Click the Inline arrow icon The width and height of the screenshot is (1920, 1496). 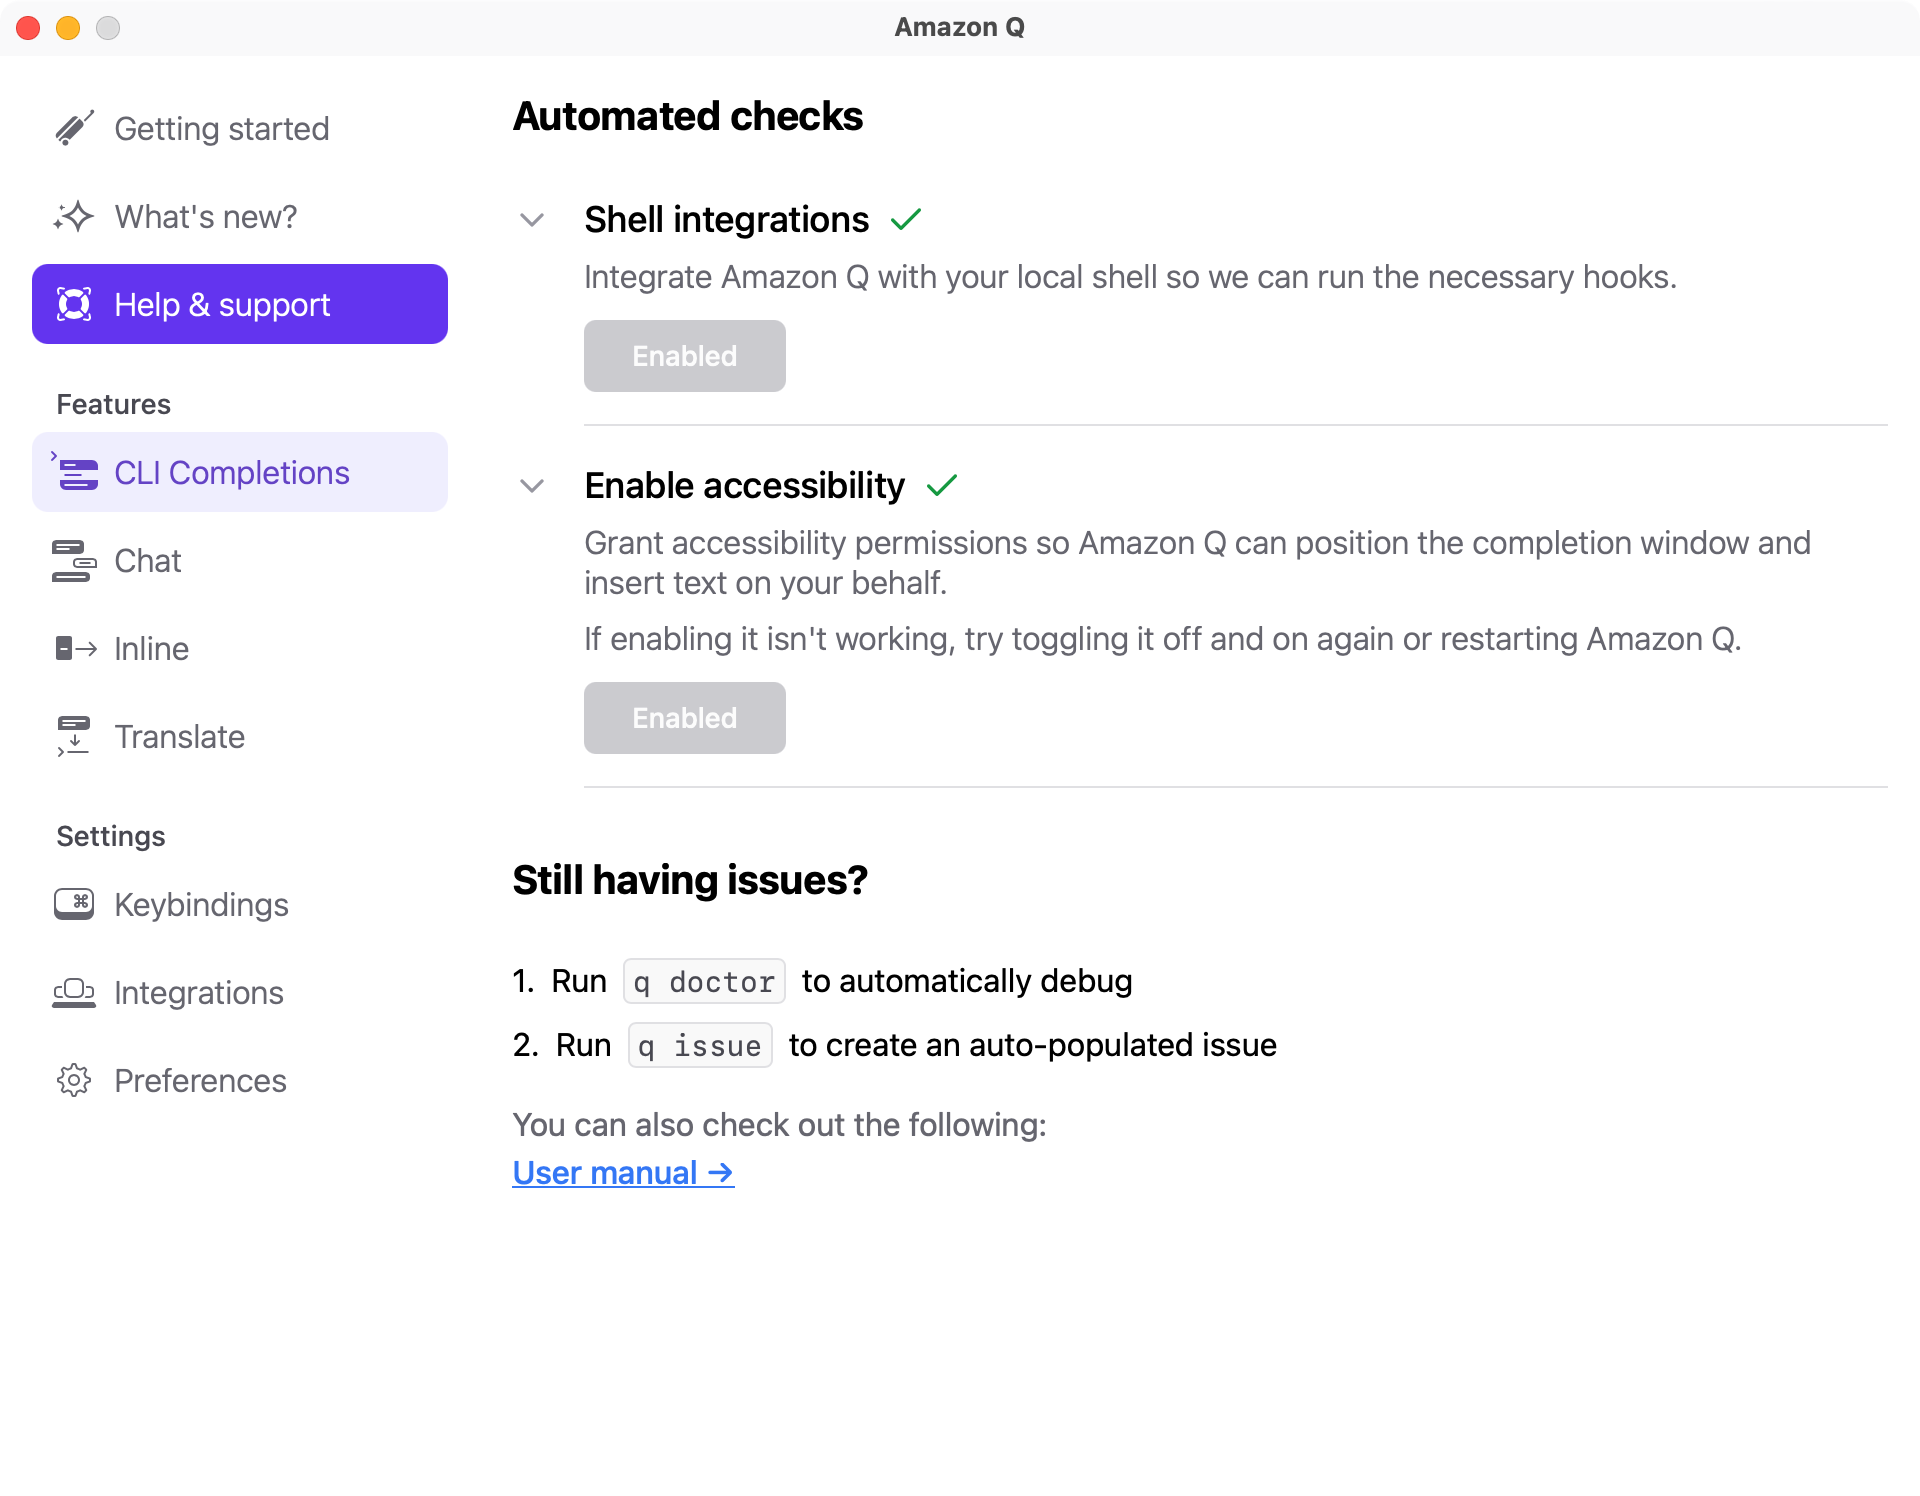[76, 648]
